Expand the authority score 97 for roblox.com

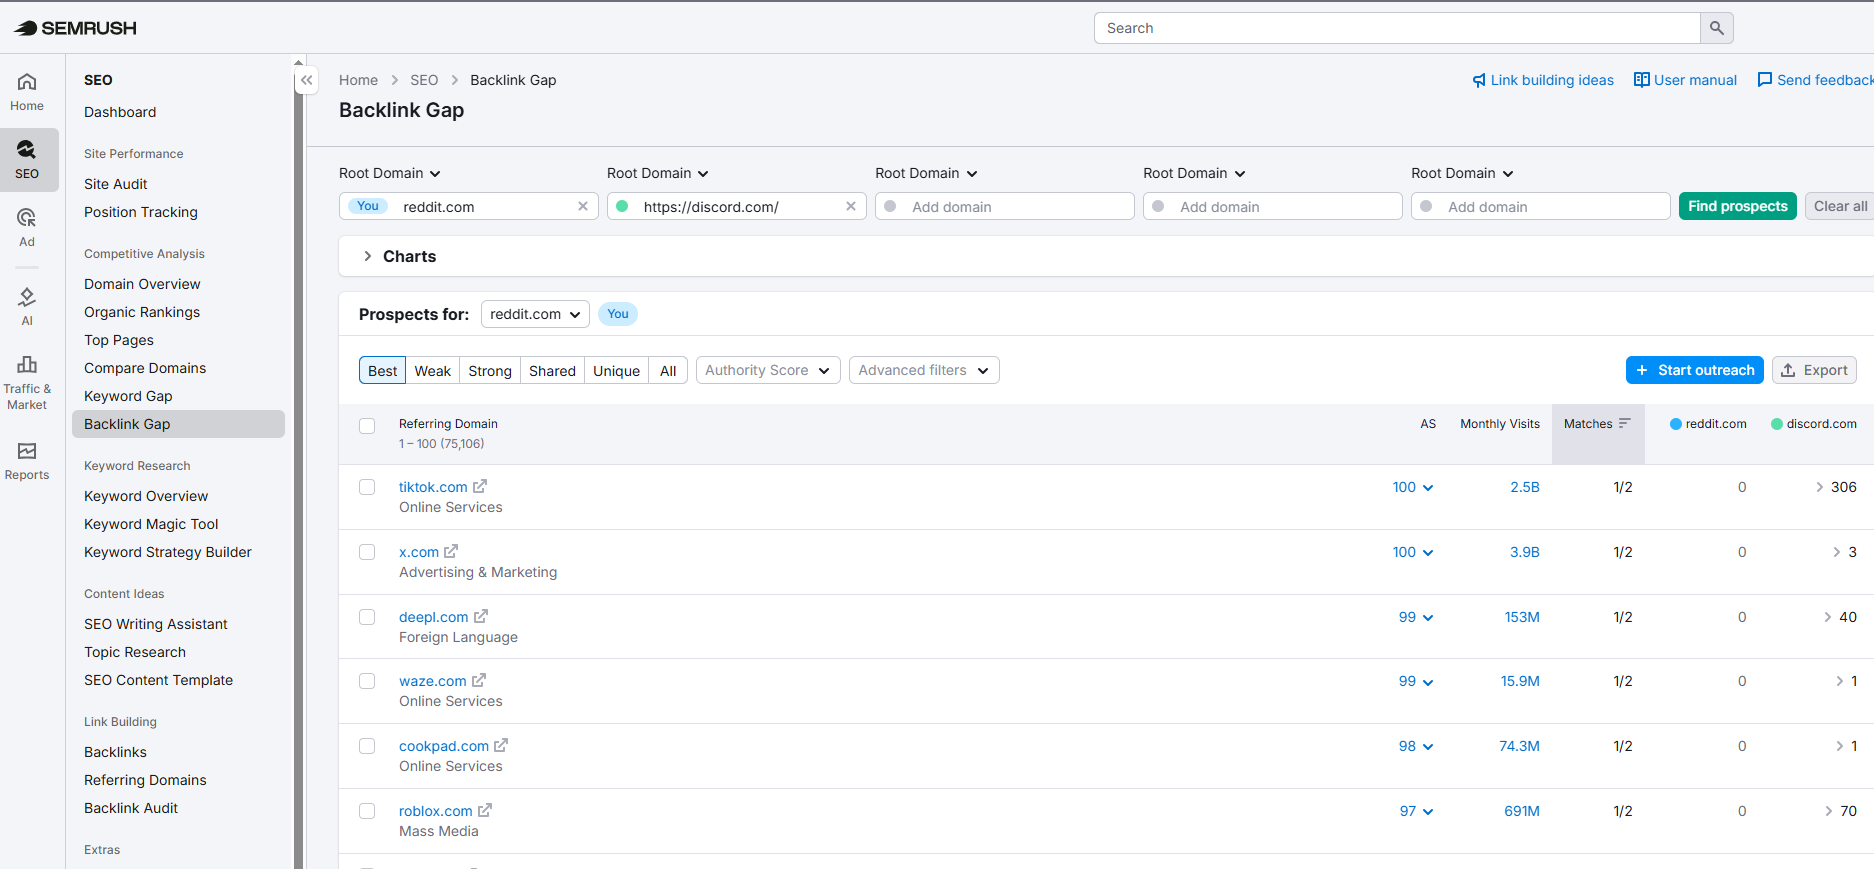[1416, 811]
